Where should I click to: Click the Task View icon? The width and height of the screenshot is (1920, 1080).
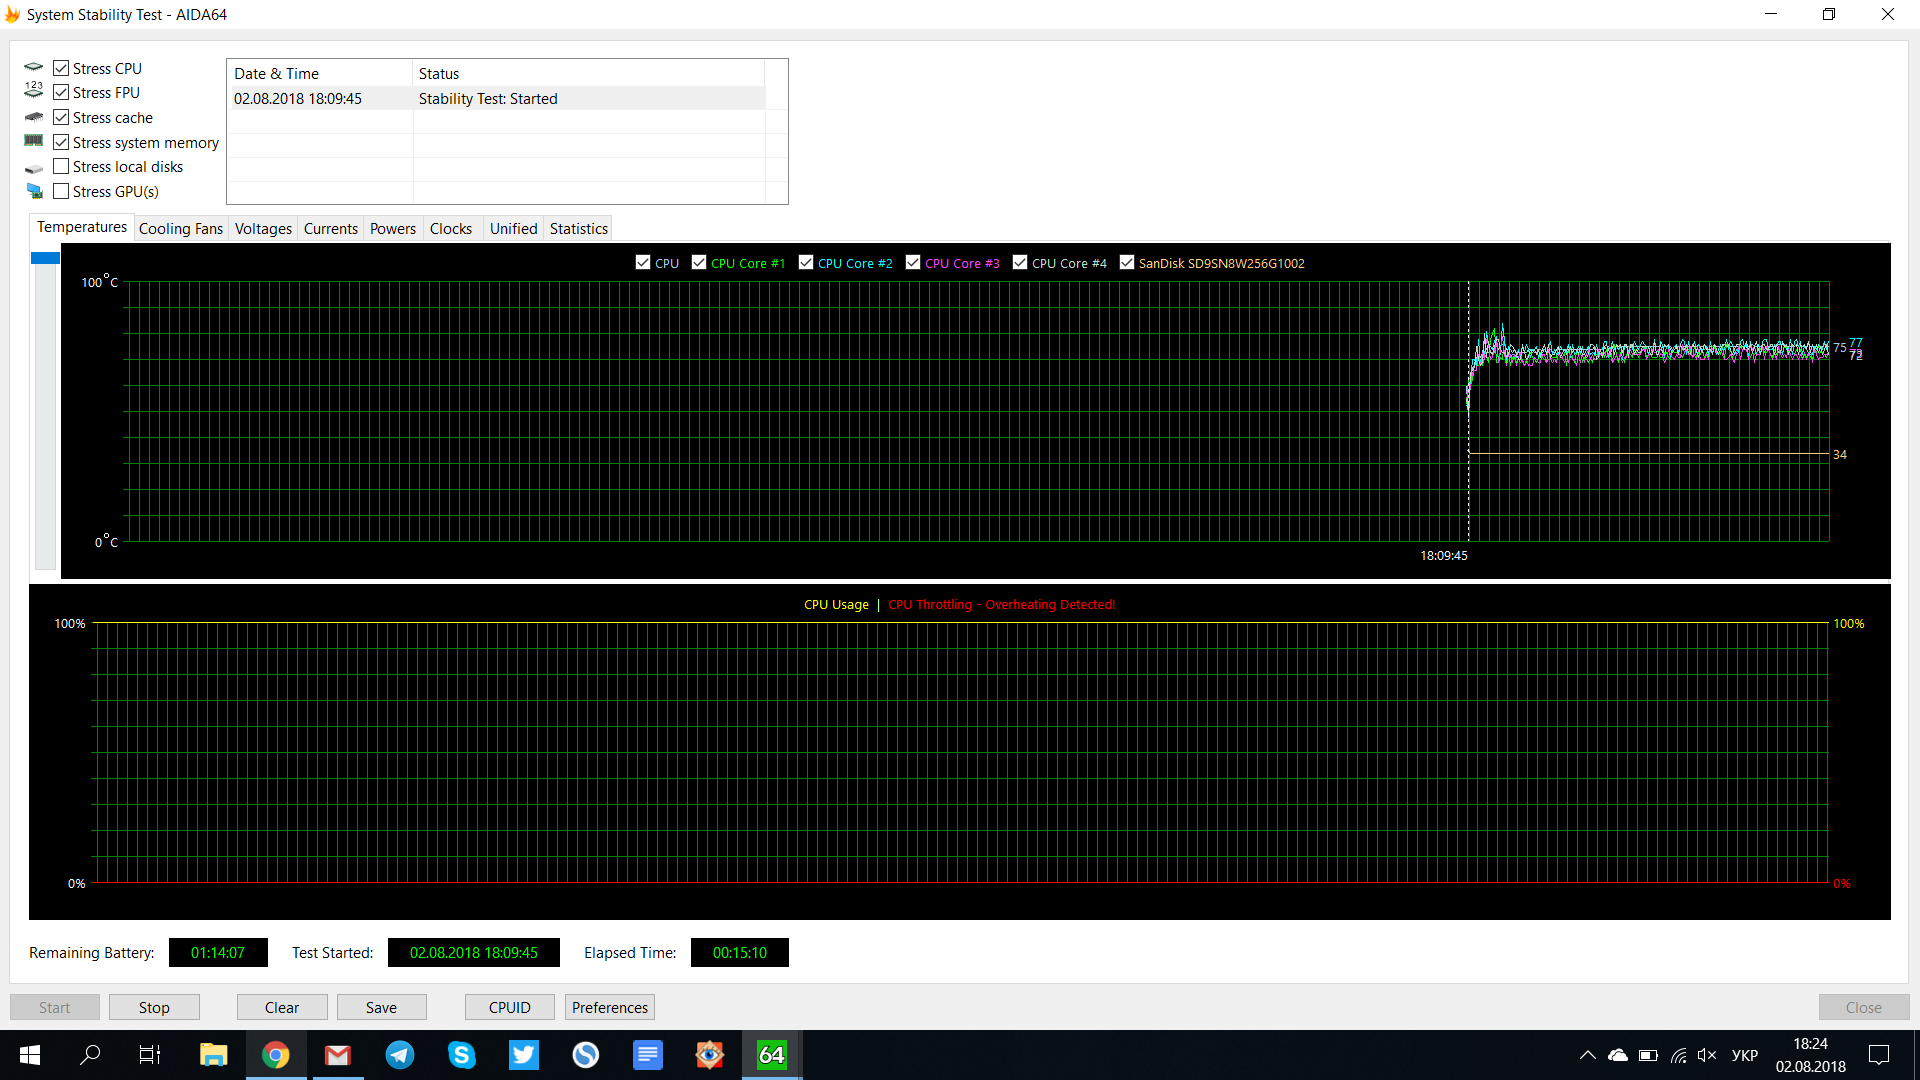click(x=150, y=1055)
